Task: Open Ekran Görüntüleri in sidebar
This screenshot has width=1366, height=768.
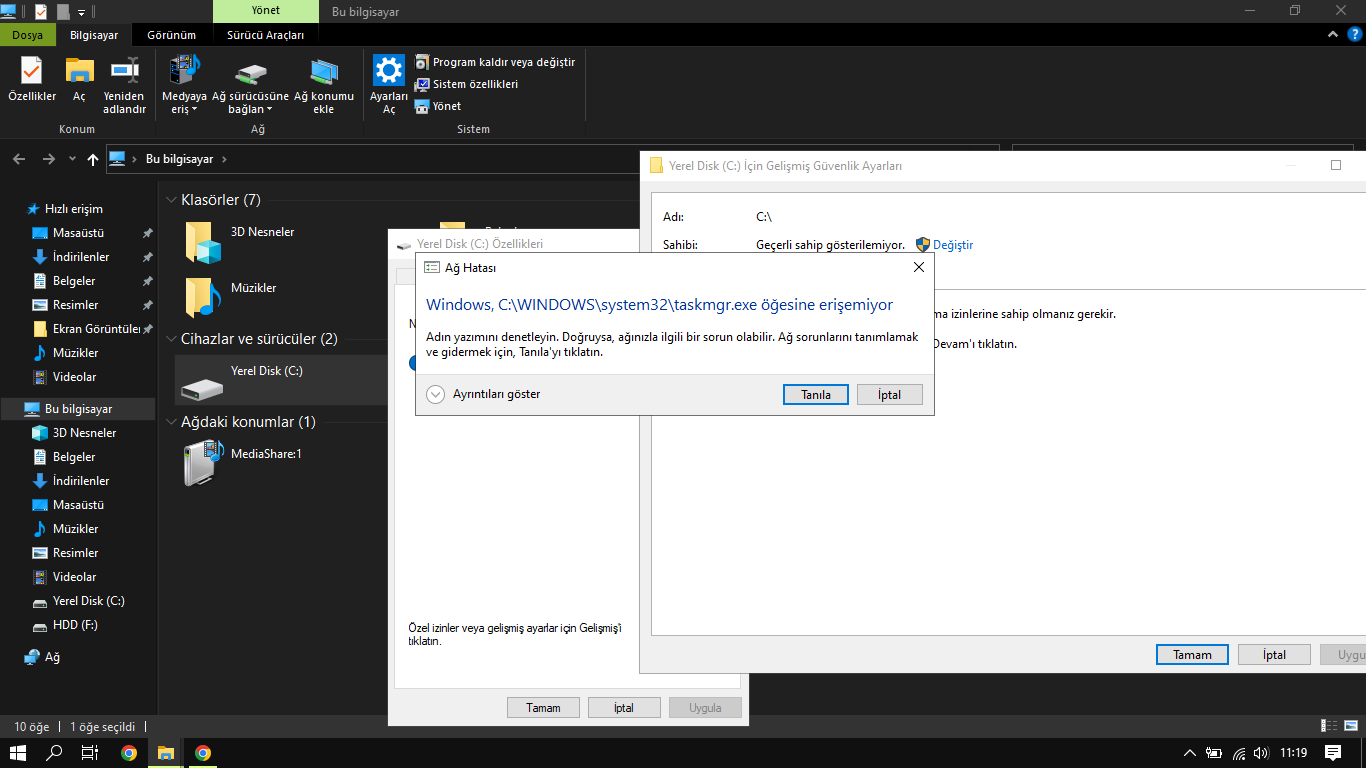Action: point(95,329)
